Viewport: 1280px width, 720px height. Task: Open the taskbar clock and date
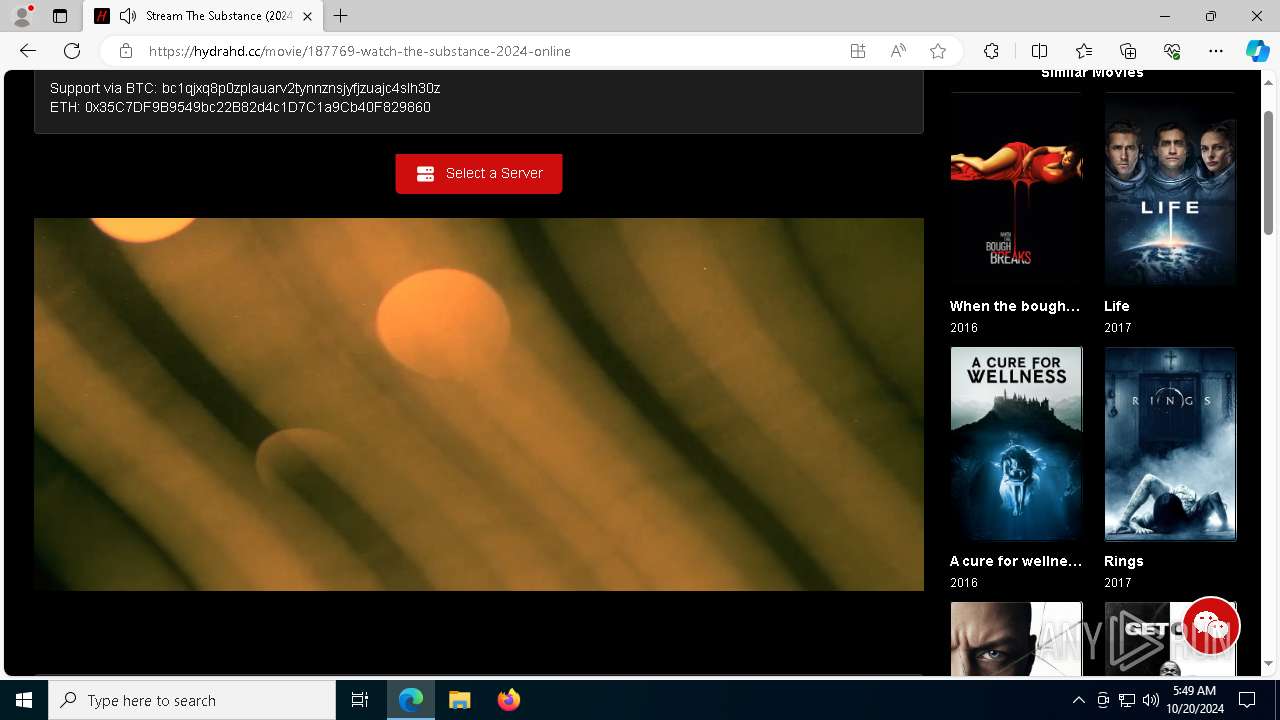tap(1194, 700)
